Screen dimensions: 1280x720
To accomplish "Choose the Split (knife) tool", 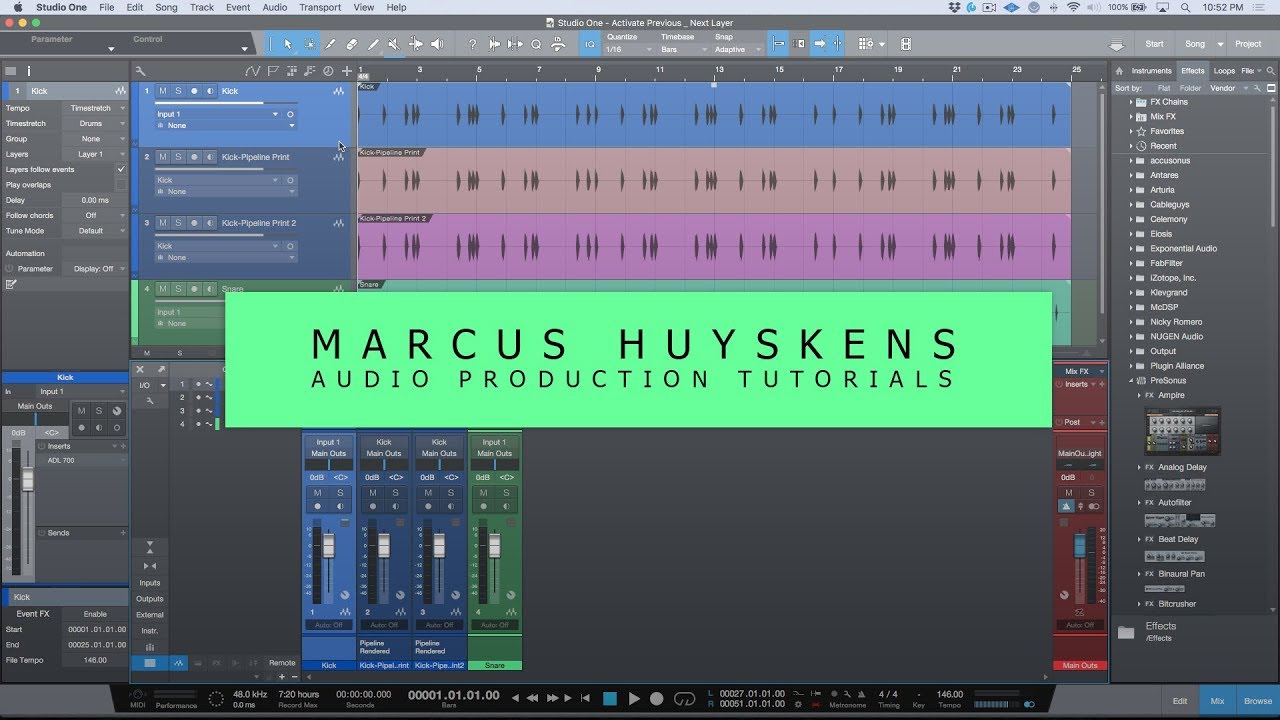I will click(x=330, y=44).
